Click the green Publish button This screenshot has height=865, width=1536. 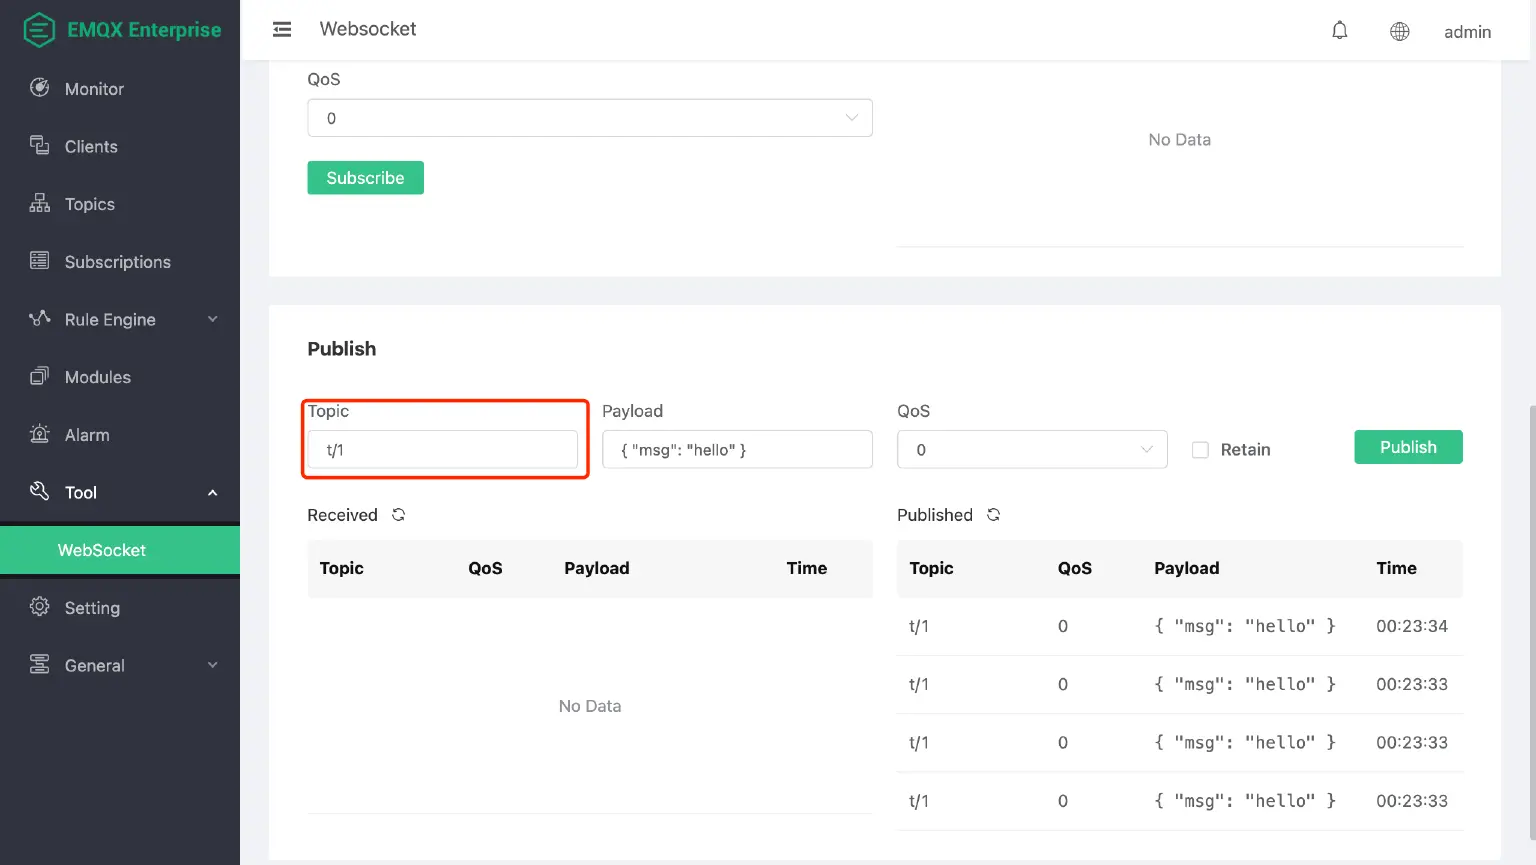[1408, 447]
